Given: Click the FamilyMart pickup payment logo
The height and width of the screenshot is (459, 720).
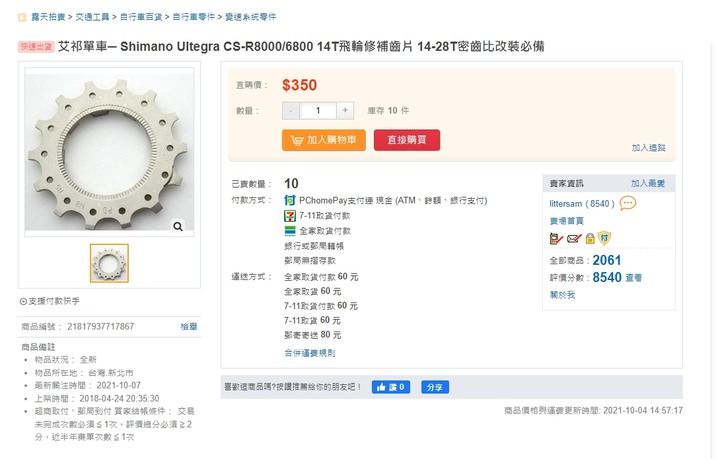Looking at the screenshot, I should click(x=290, y=231).
